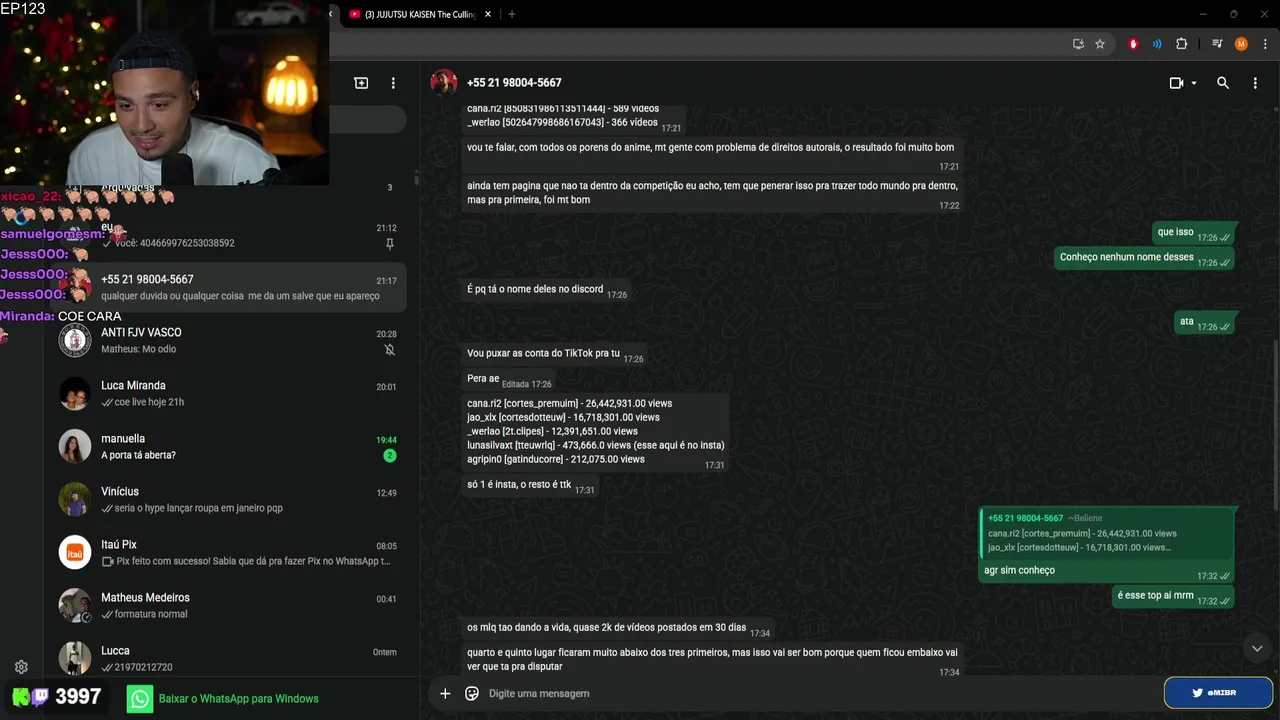Image resolution: width=1280 pixels, height=720 pixels.
Task: Click the muted bell icon on ANTI FJV VASCO
Action: (390, 350)
